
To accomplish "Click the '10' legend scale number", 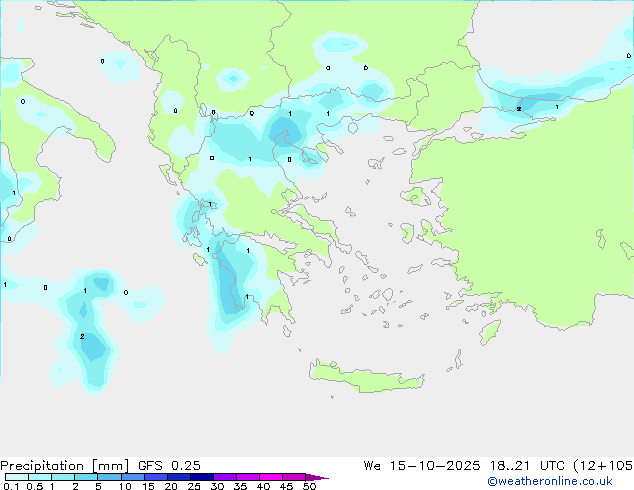I will (x=125, y=486).
